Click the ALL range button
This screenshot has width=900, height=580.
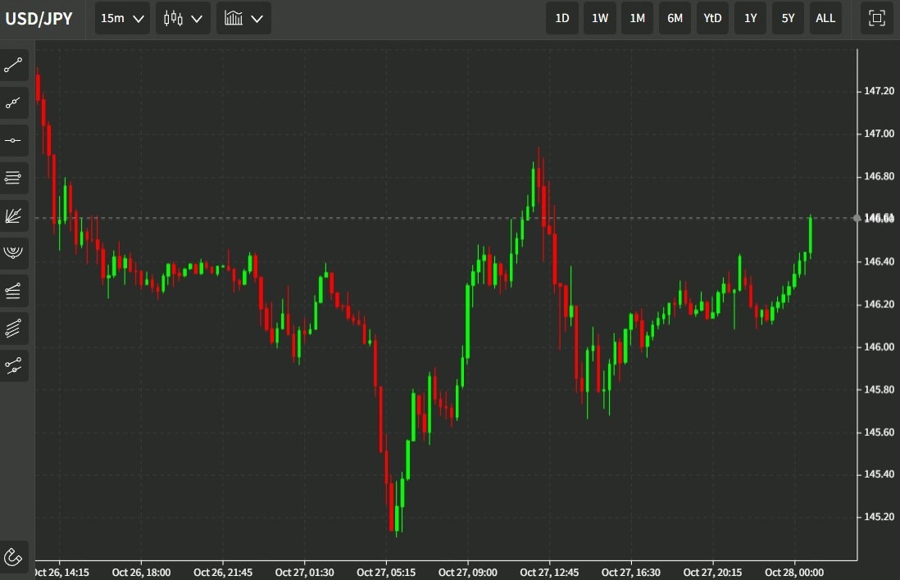coord(826,17)
